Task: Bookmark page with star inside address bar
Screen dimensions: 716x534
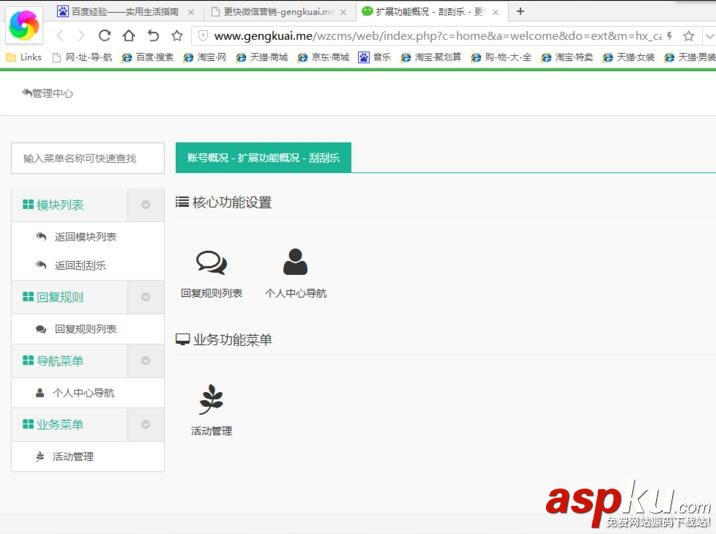Action: tap(689, 36)
